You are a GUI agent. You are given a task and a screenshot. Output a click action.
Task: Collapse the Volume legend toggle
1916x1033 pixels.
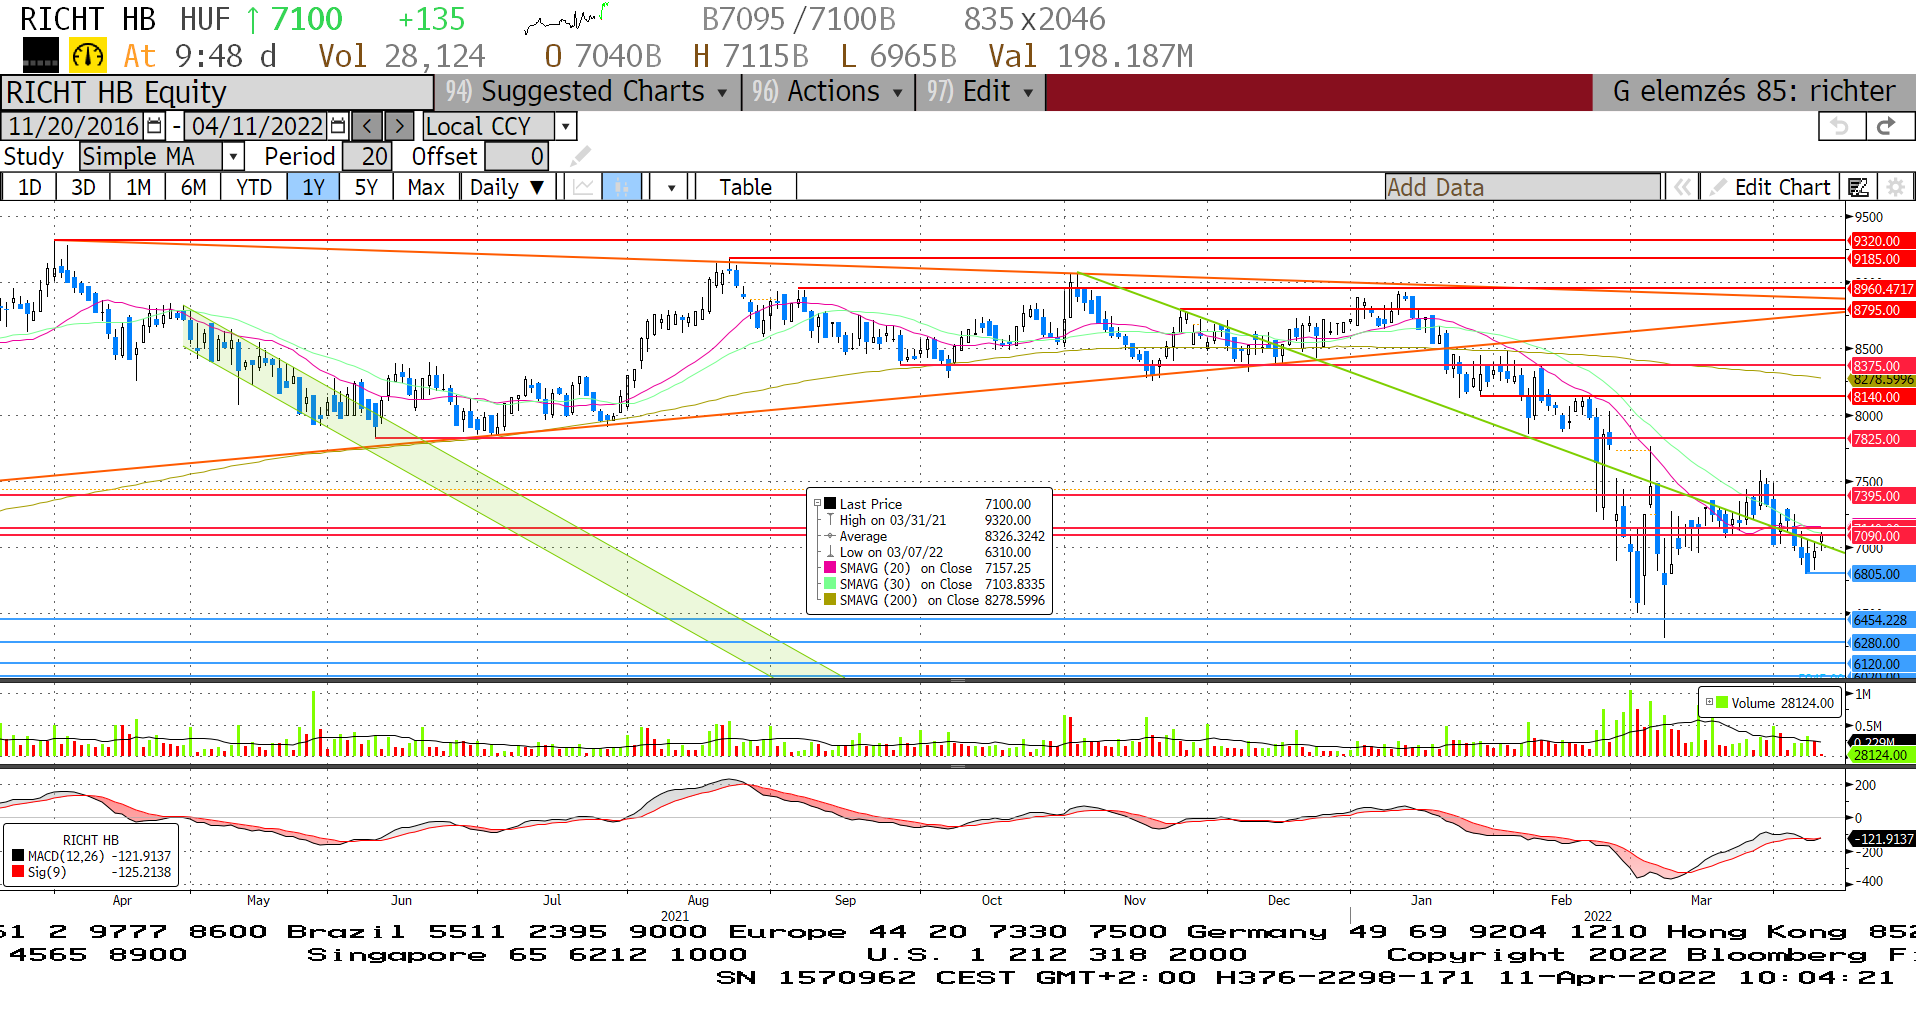click(x=1709, y=702)
